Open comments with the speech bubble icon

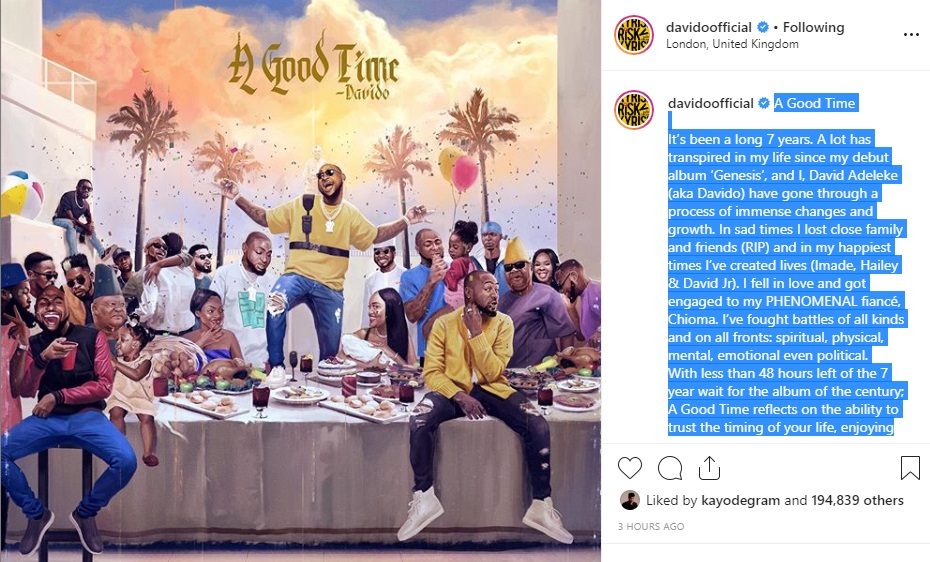point(670,468)
